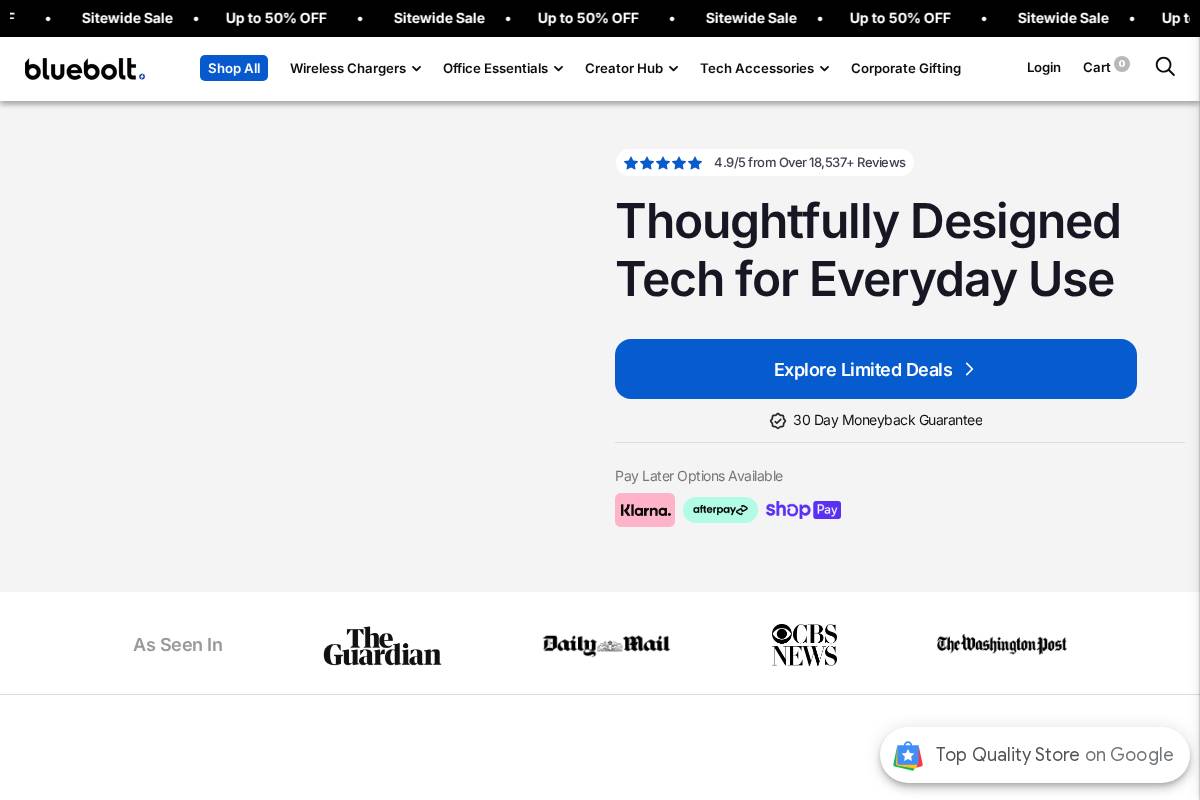Expand the Wireless Chargers dropdown
The width and height of the screenshot is (1200, 800).
355,68
